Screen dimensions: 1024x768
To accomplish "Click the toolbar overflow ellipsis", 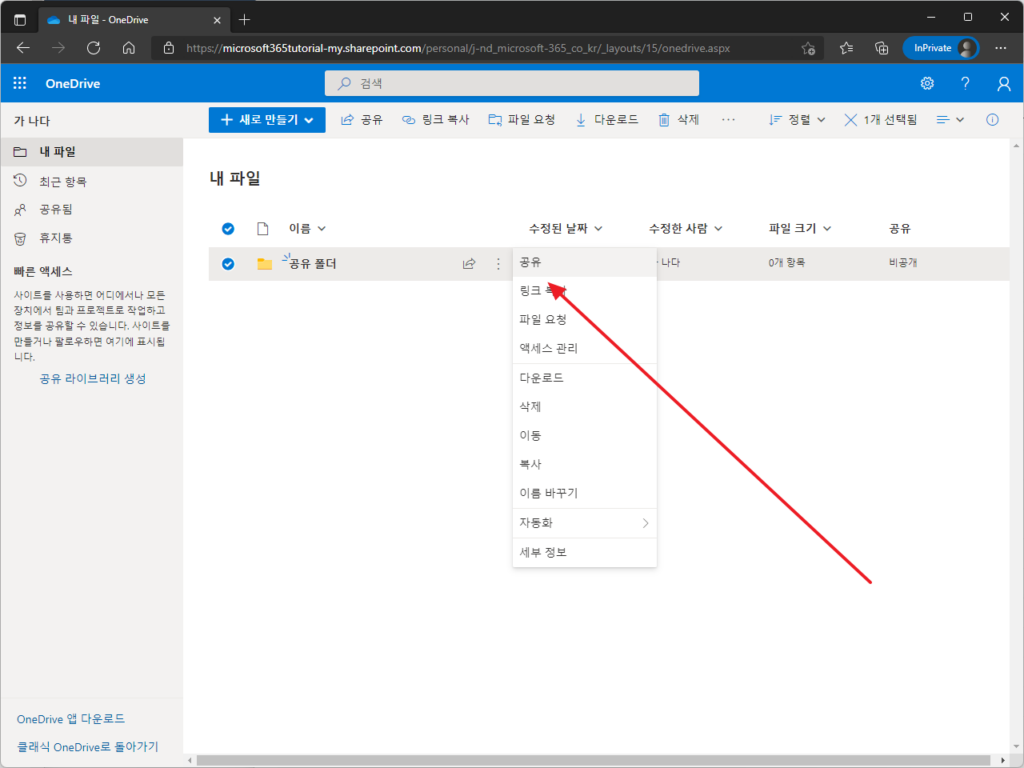I will click(x=728, y=120).
